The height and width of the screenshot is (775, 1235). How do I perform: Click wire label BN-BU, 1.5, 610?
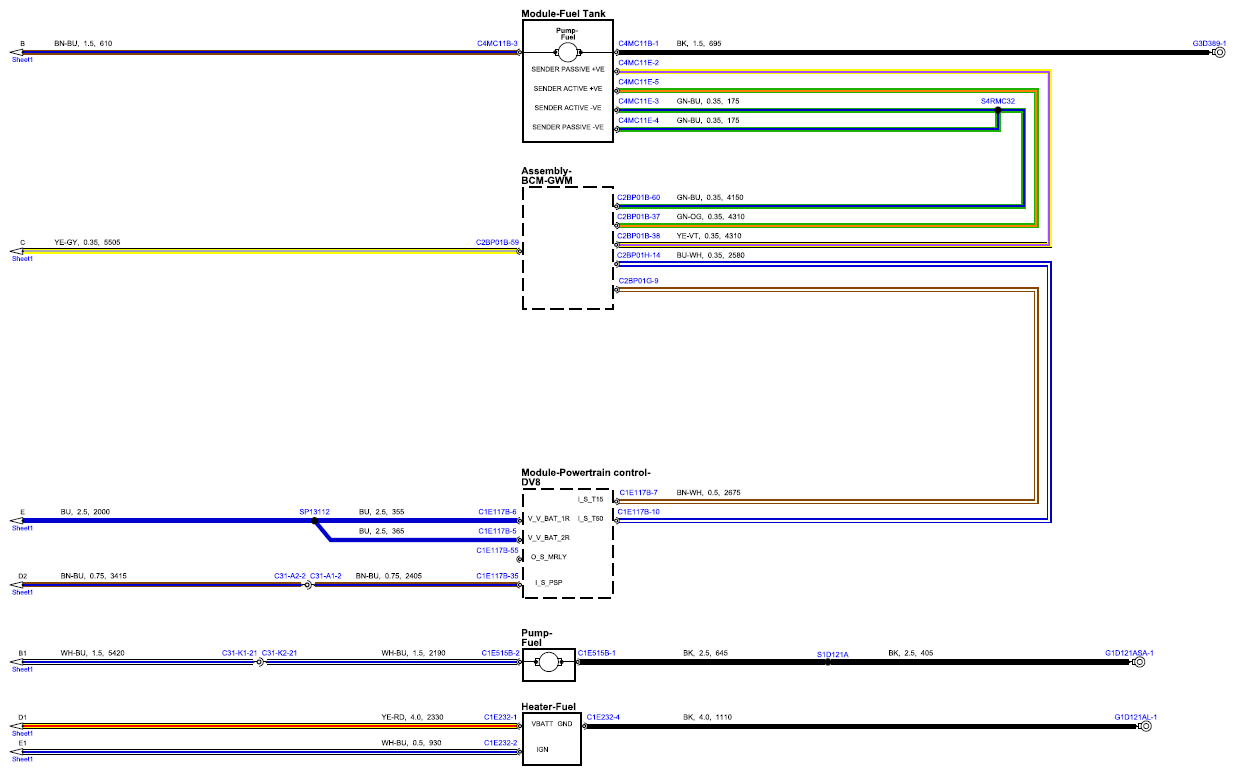pos(83,44)
